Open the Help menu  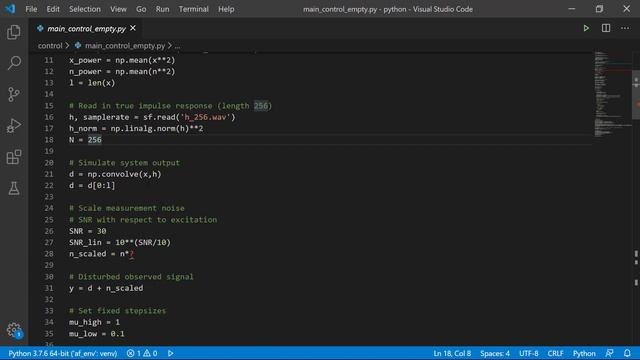226,9
